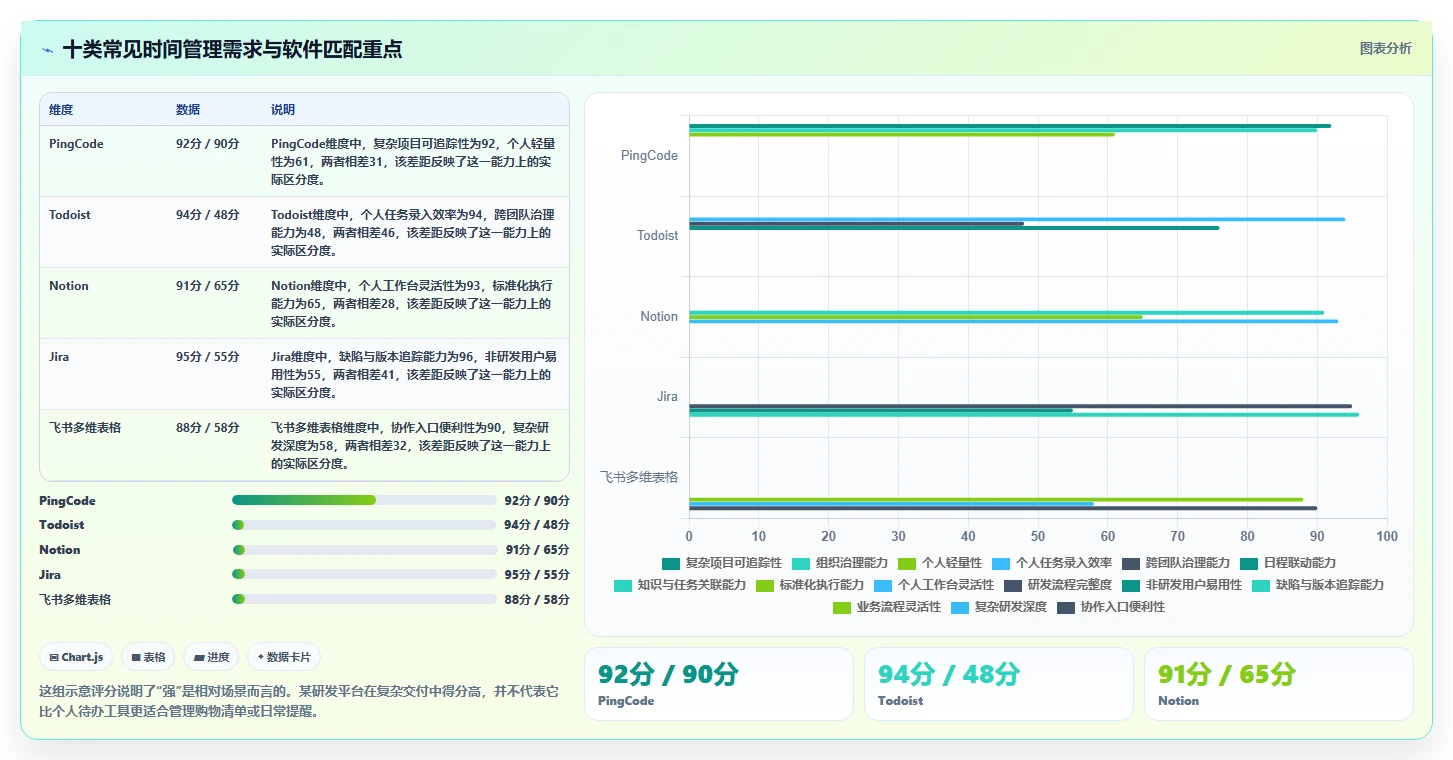
Task: Click the 业务流程灵活性 legend color swatch
Action: (841, 607)
